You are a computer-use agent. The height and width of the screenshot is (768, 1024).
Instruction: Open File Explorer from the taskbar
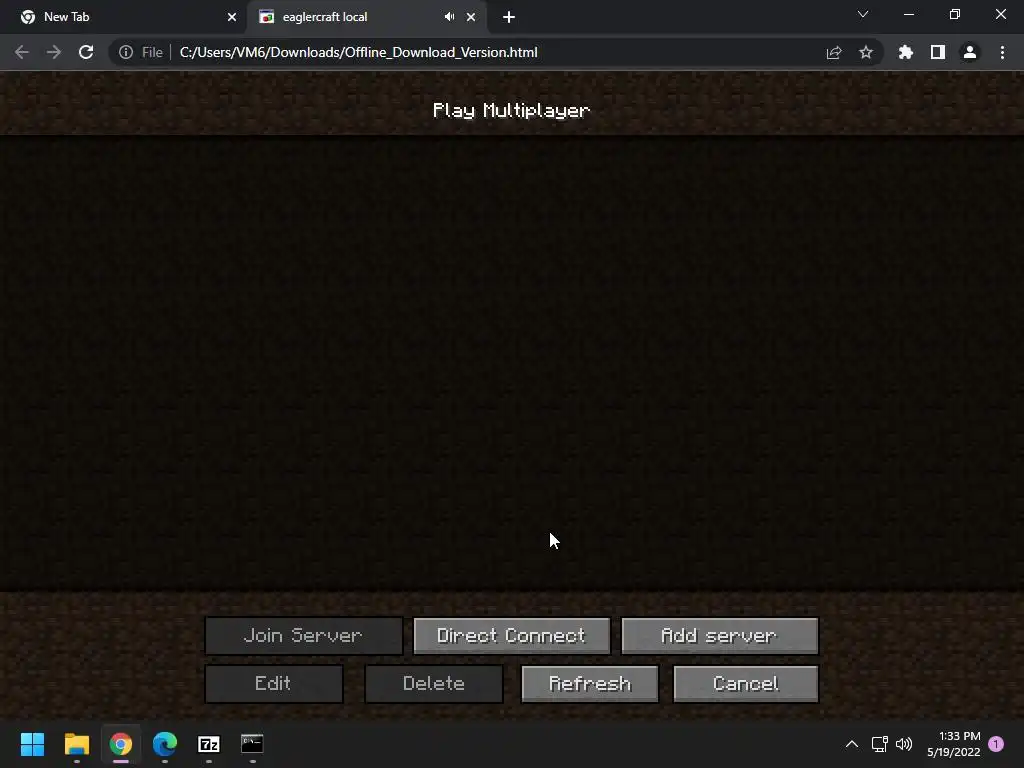76,744
